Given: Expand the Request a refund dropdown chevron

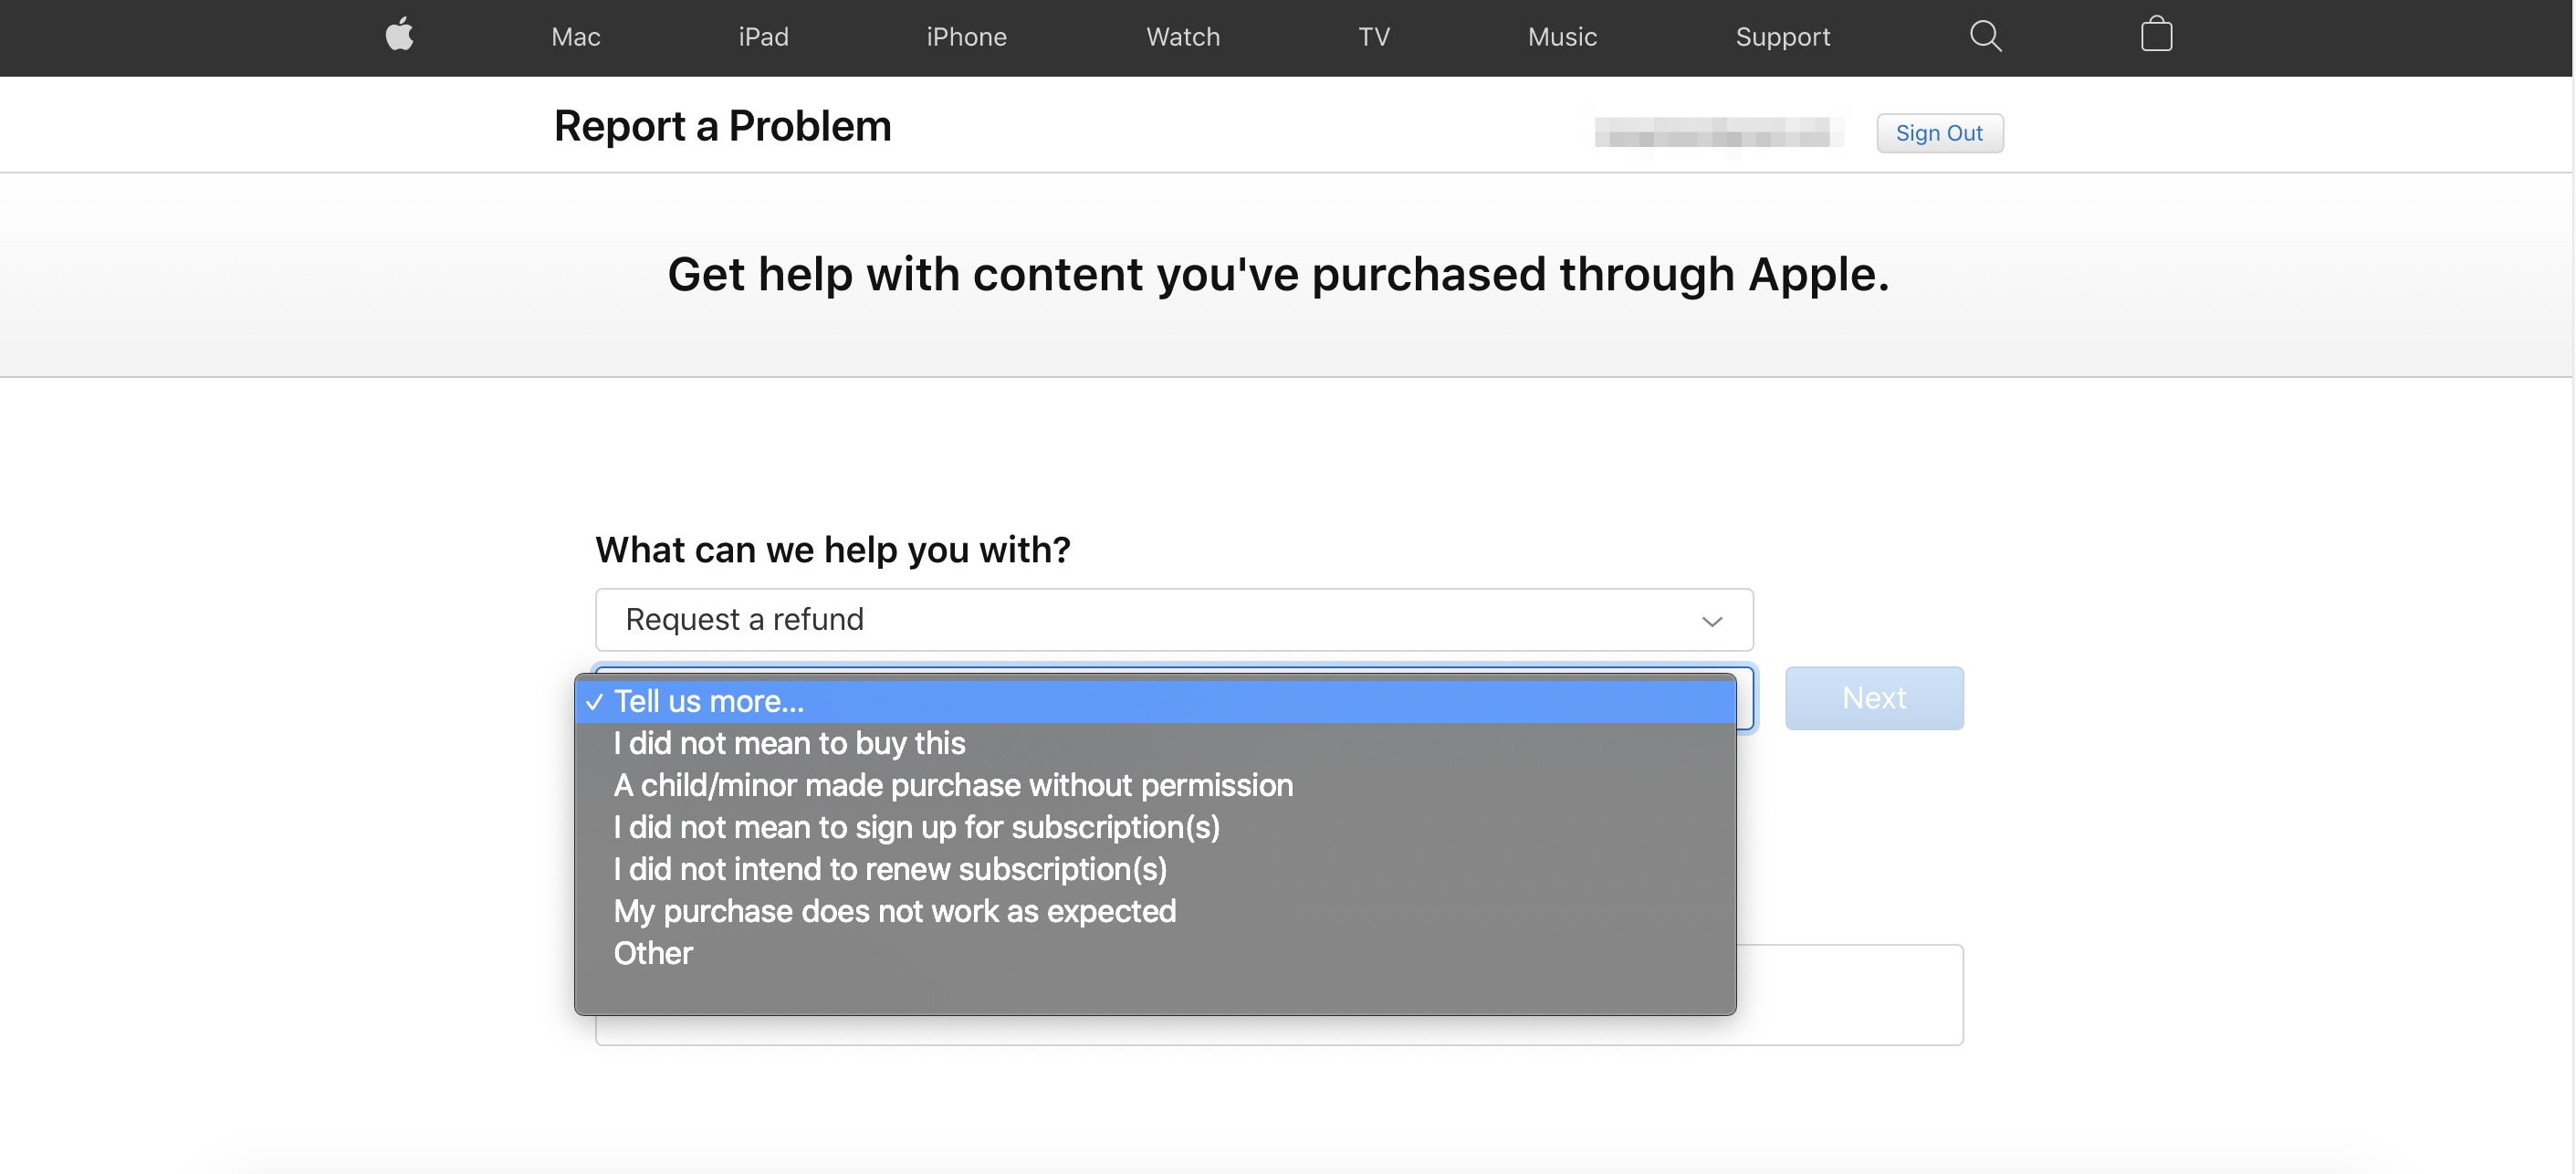Looking at the screenshot, I should pyautogui.click(x=1711, y=621).
